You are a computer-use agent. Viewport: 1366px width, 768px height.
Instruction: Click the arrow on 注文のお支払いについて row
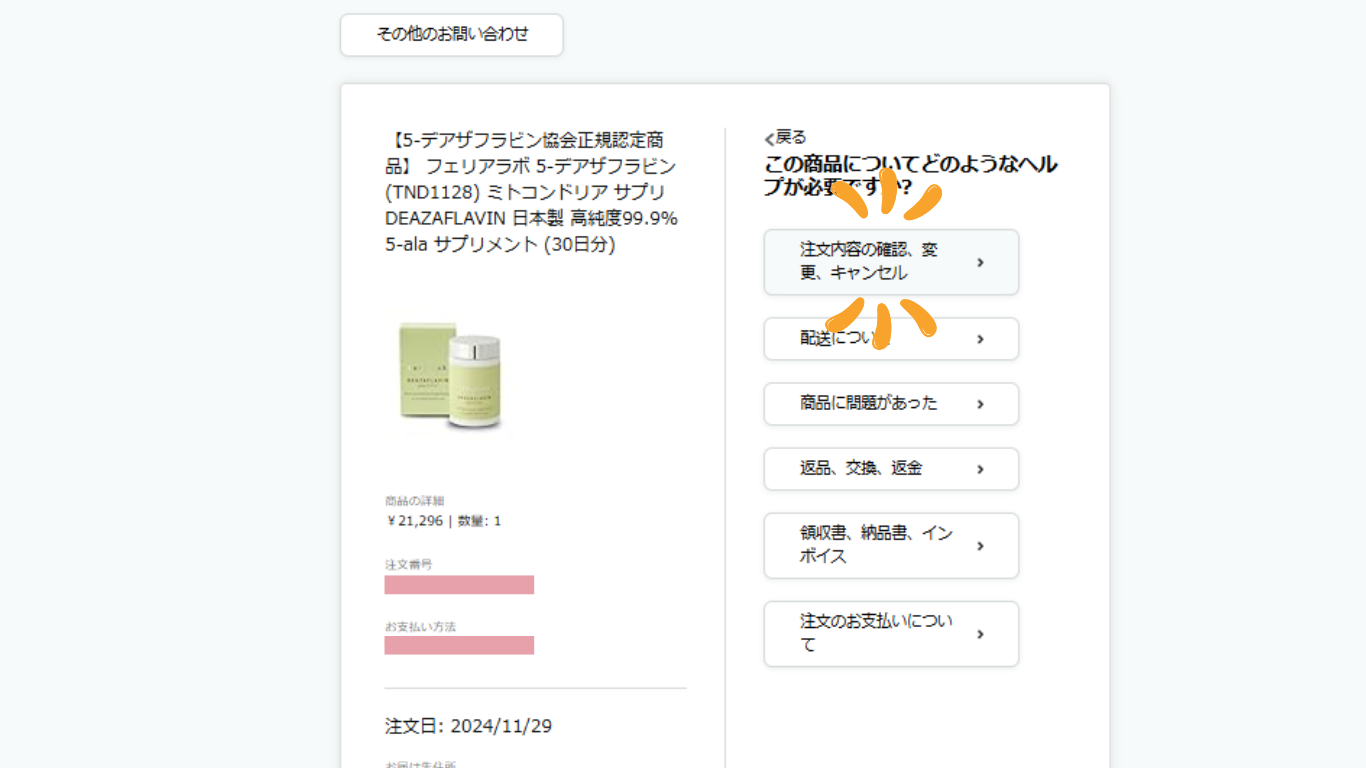[x=980, y=634]
